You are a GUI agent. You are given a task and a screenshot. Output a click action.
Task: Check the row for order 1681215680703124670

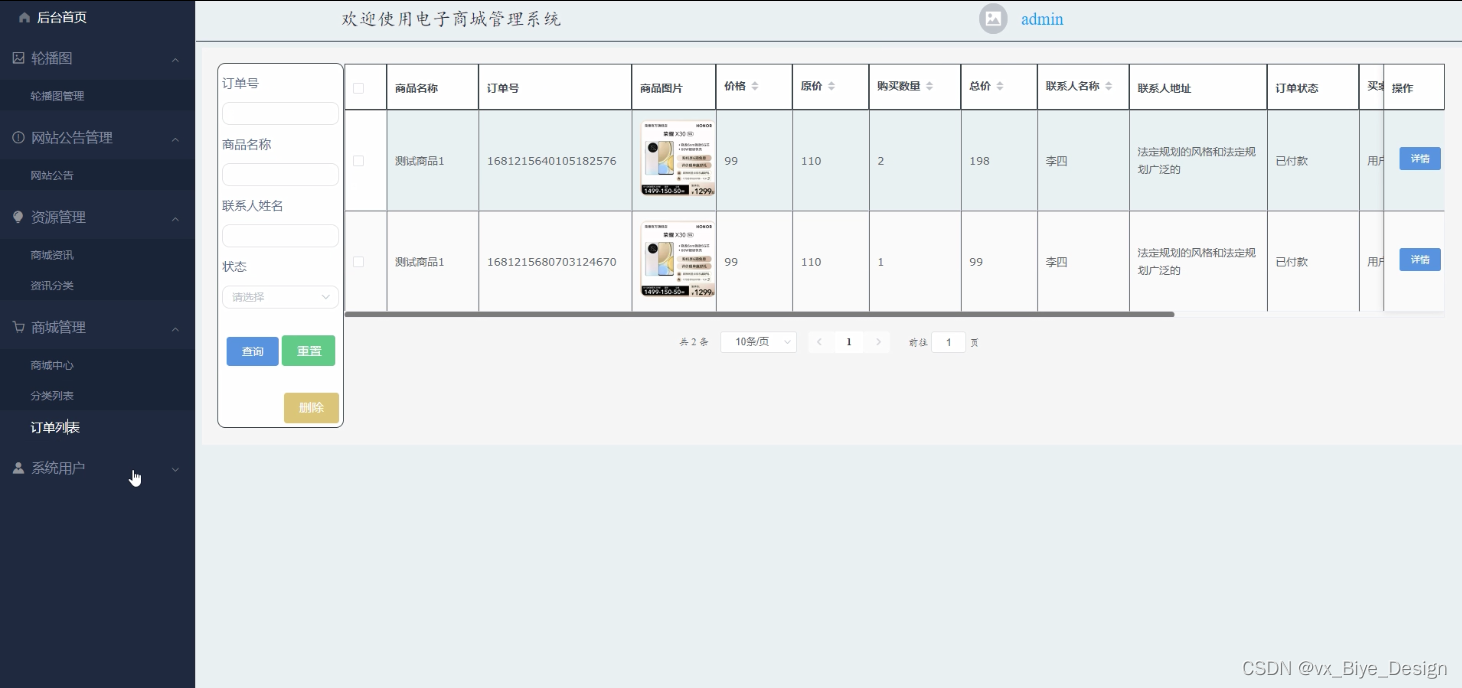point(358,261)
